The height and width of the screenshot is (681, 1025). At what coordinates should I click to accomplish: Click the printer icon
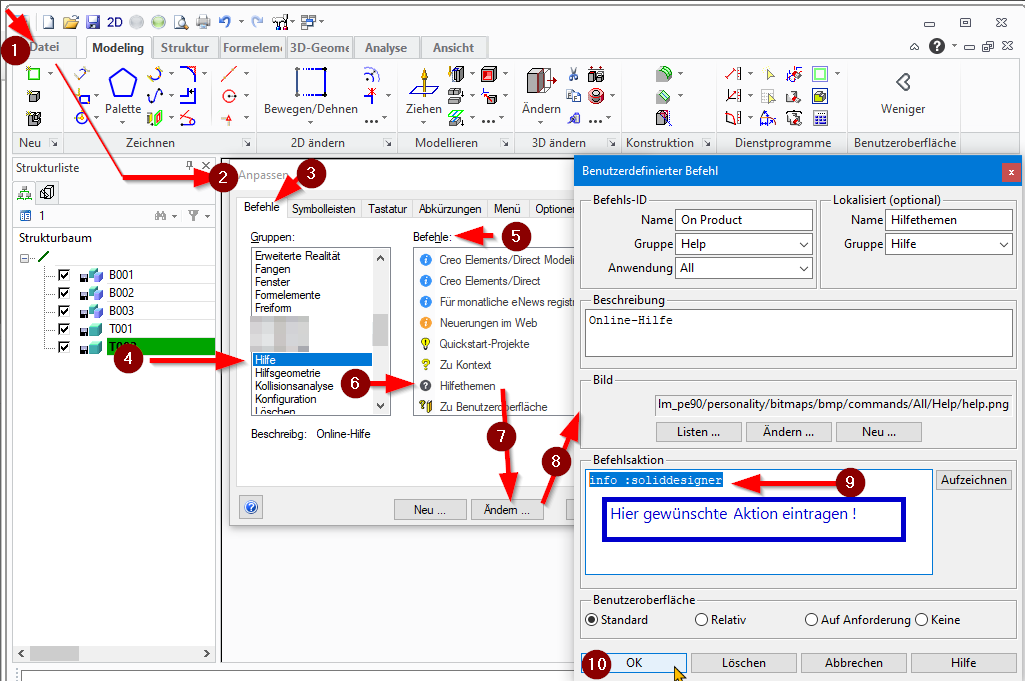point(203,22)
